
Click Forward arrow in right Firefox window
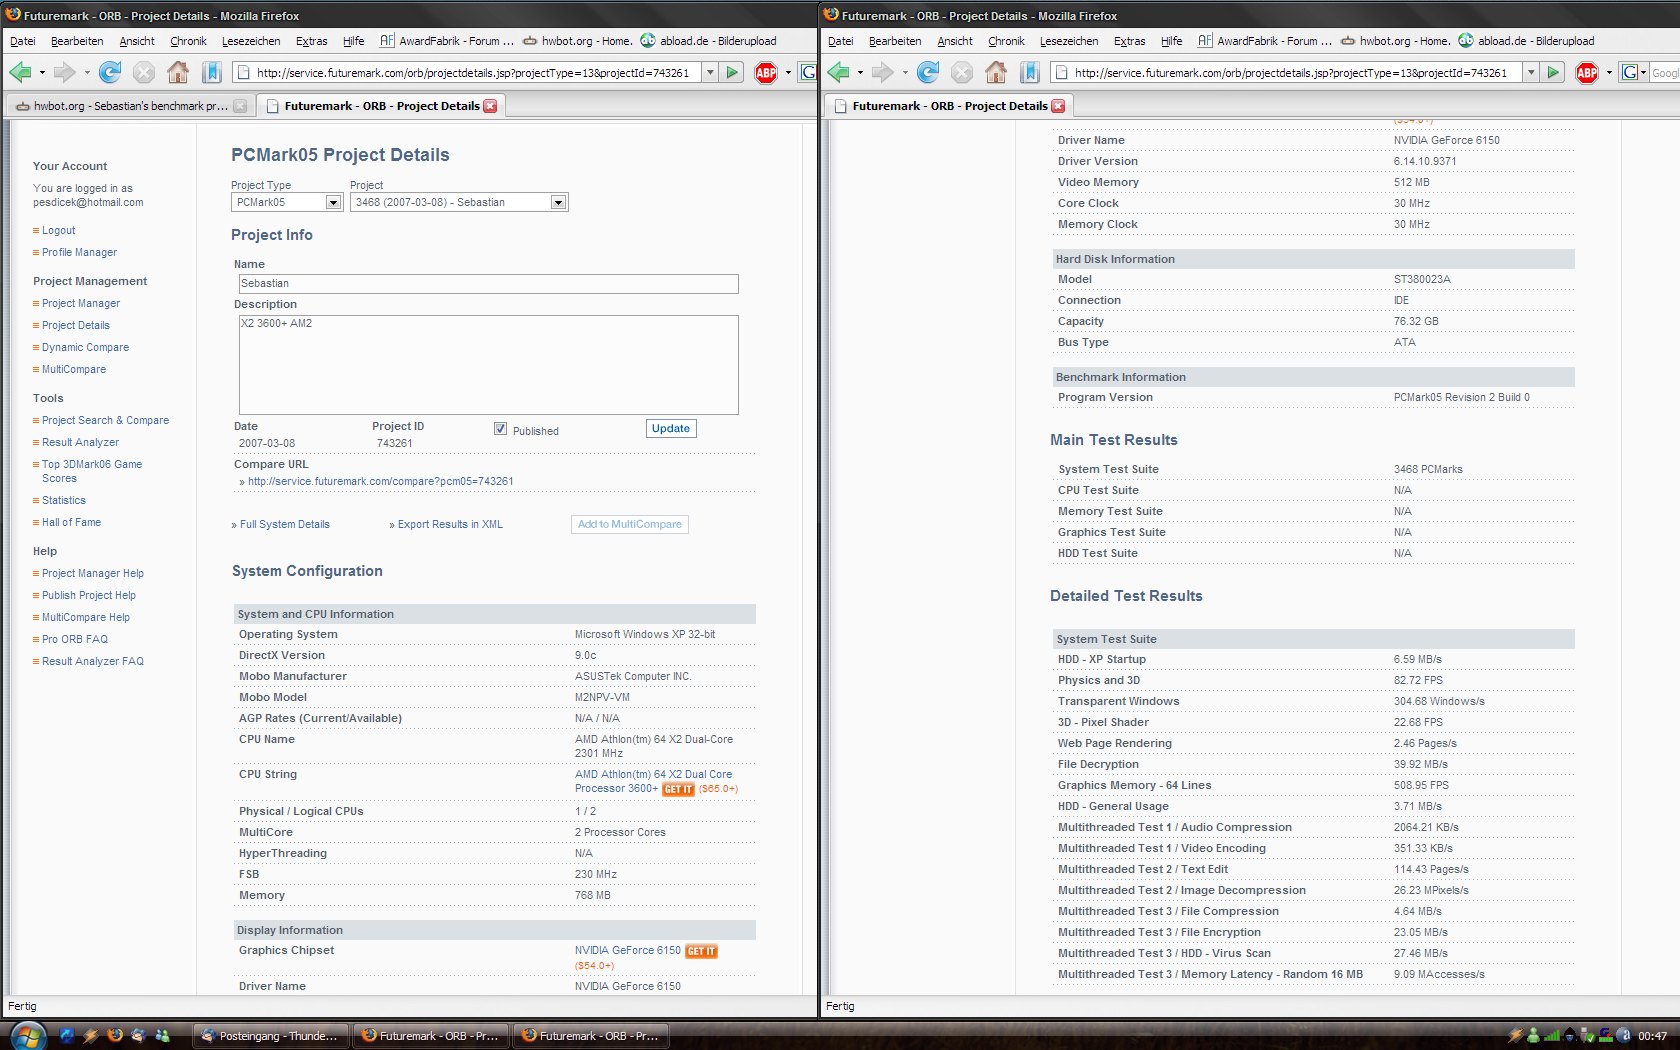click(882, 72)
